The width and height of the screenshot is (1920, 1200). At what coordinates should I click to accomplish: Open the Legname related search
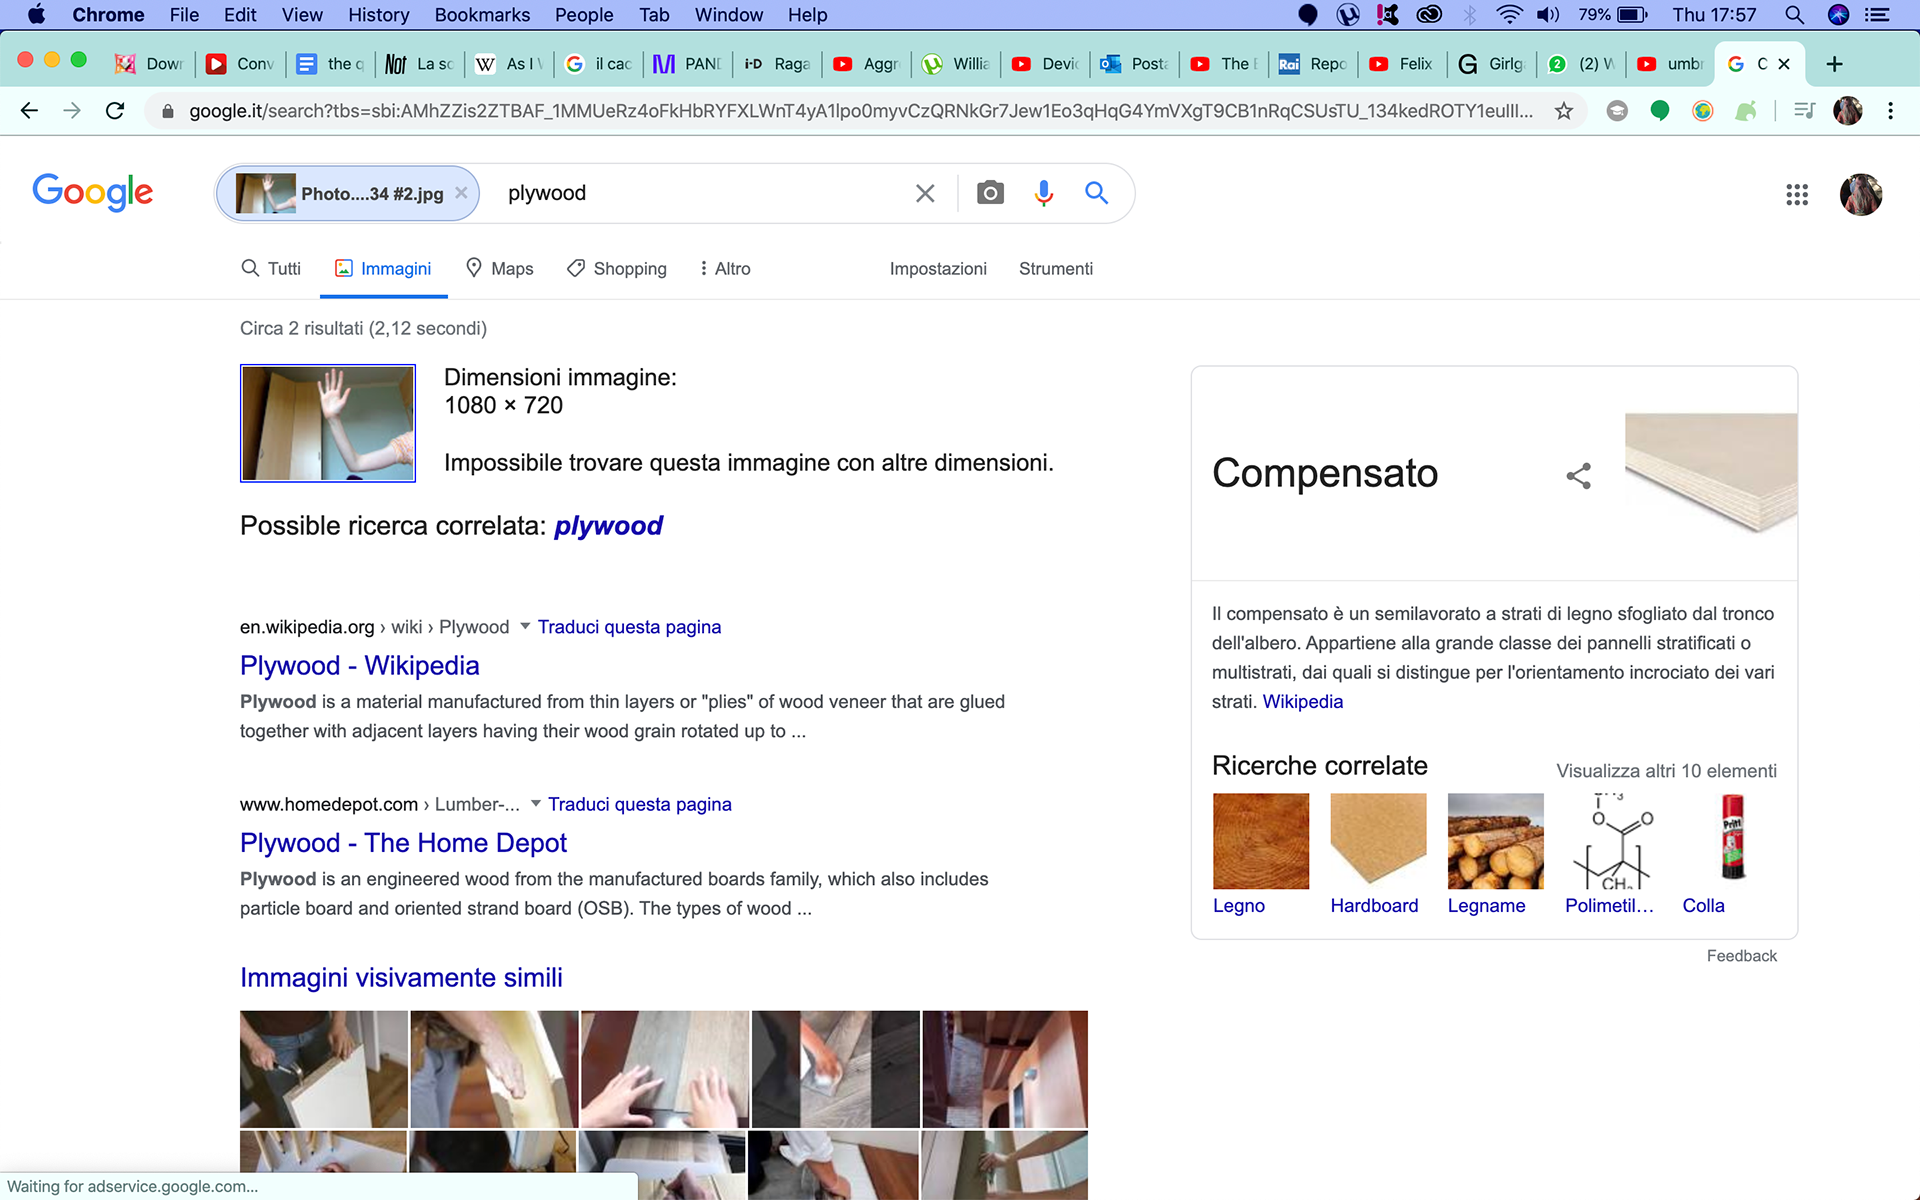tap(1495, 855)
